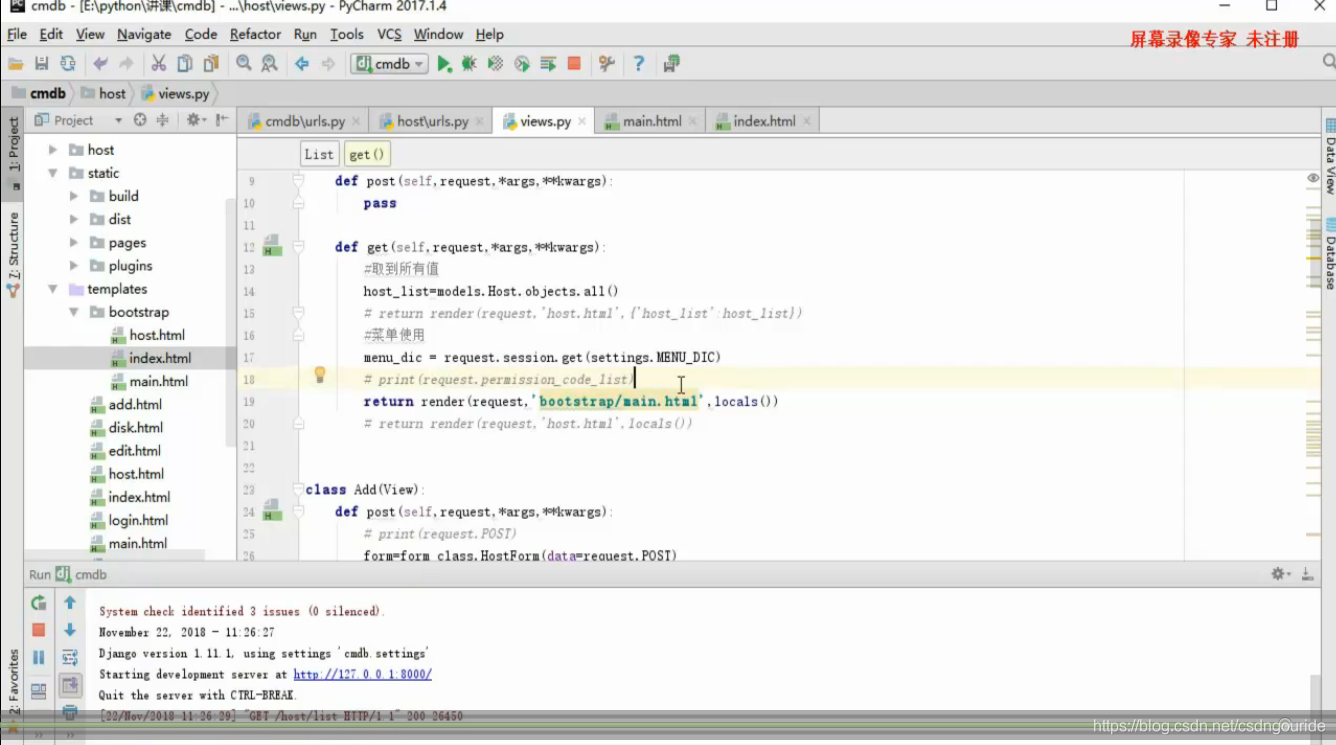The height and width of the screenshot is (745, 1336).
Task: Open the VCS menu
Action: 389,34
